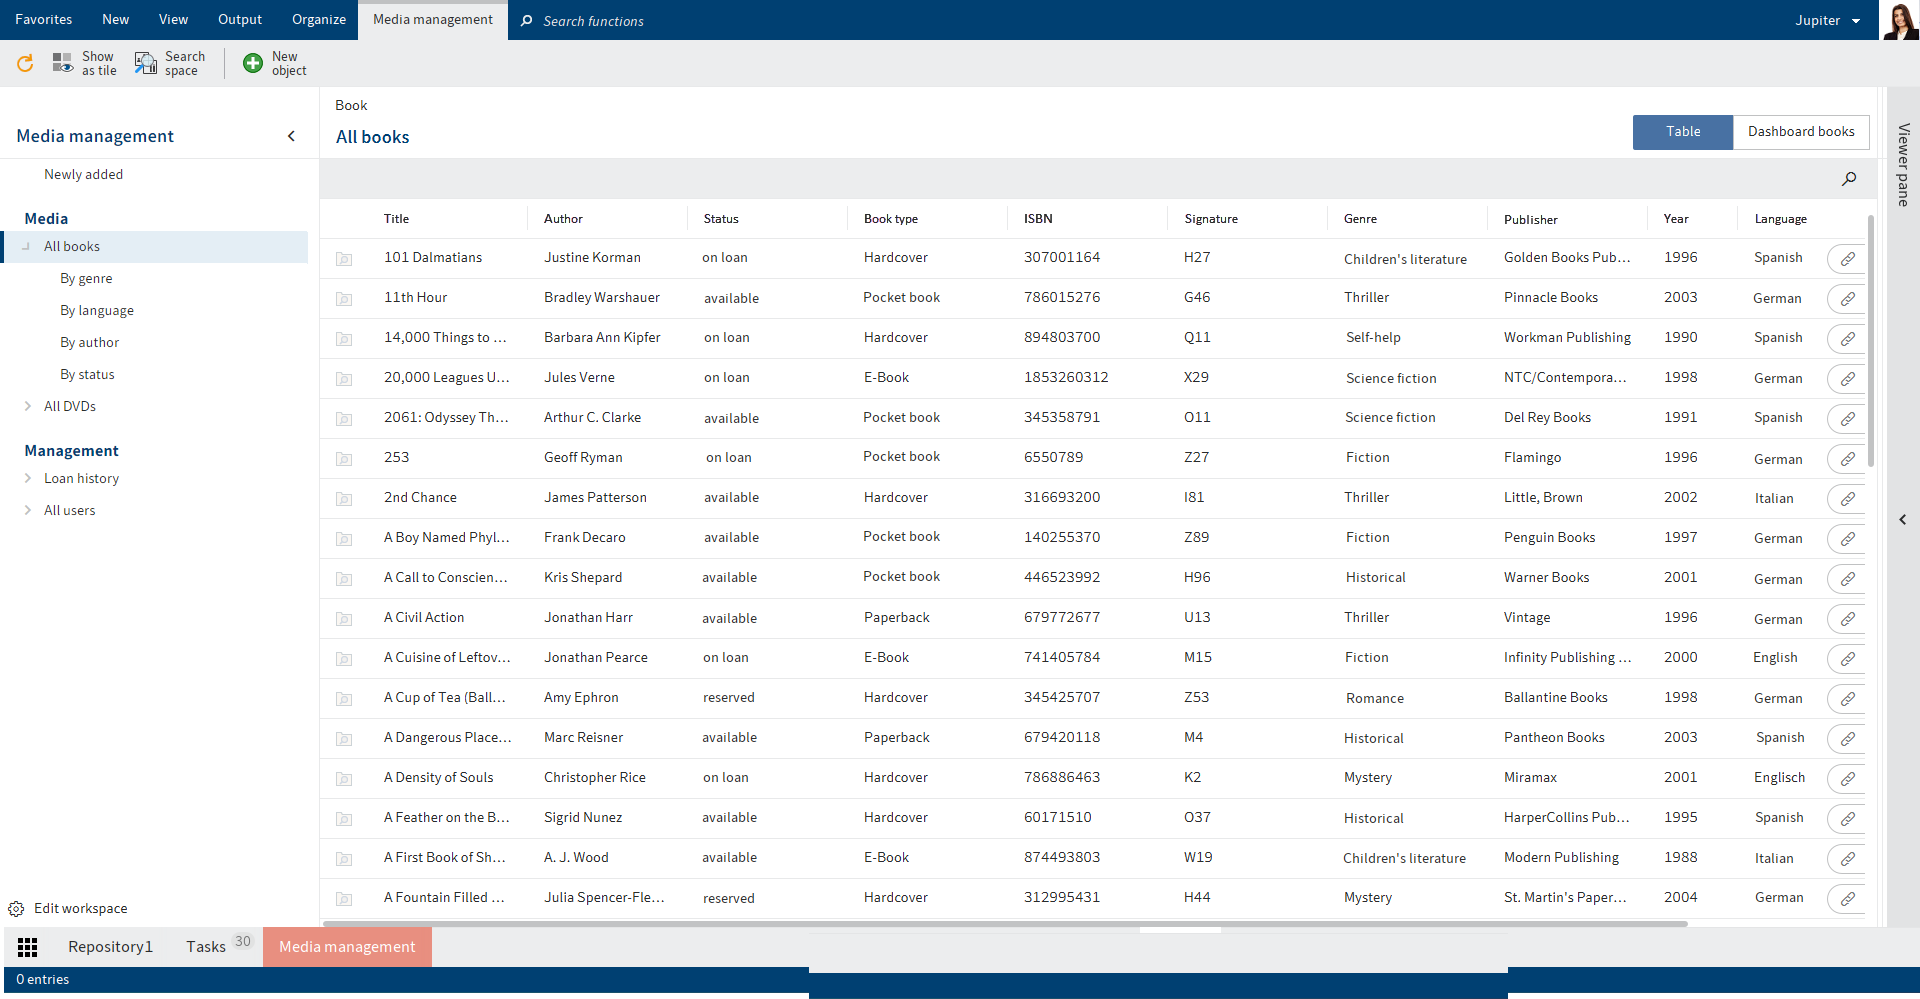Screen dimensions: 1920x999
Task: Click the 'A Fountain Filled ...' title cell
Action: [444, 898]
